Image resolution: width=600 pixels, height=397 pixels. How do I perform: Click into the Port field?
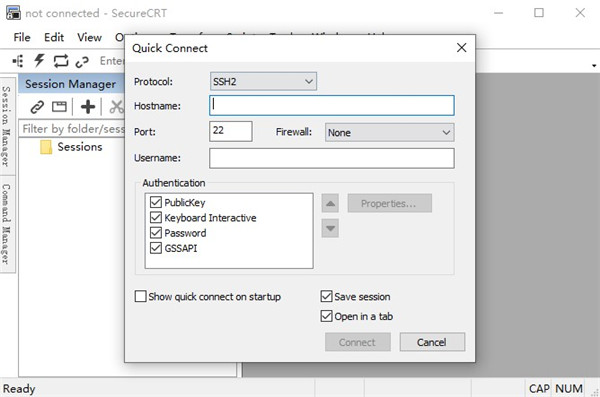click(231, 131)
